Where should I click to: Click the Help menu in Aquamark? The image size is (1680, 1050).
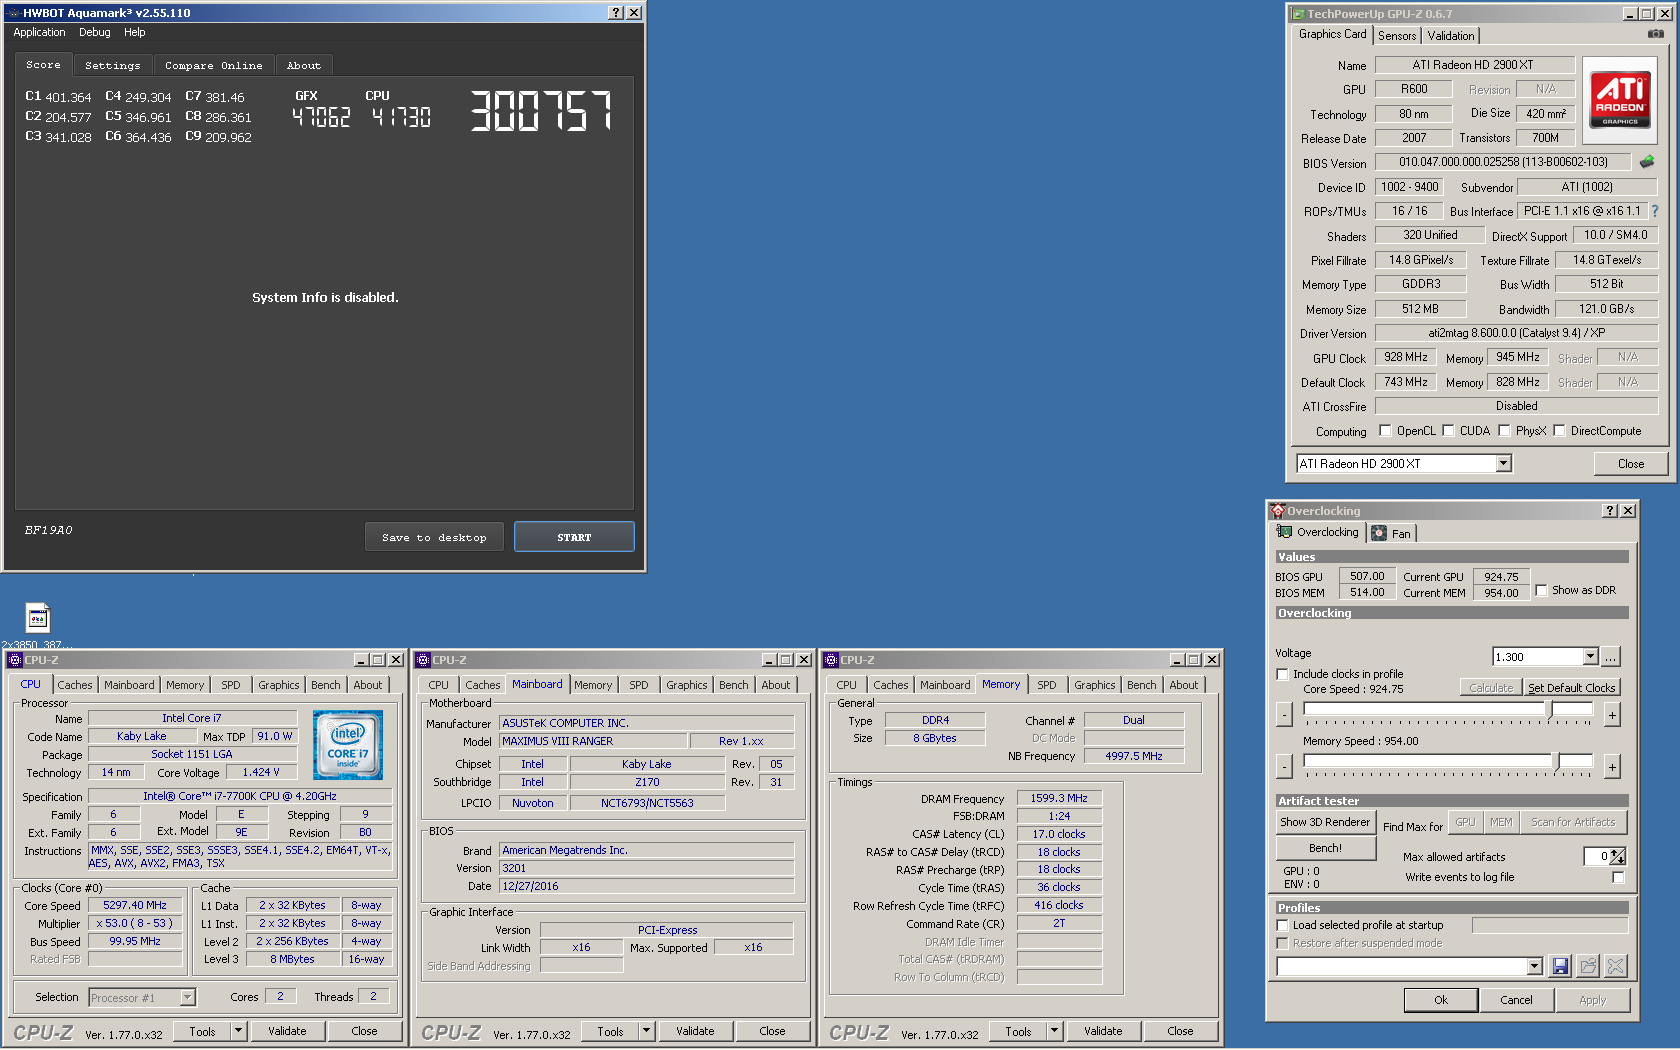pyautogui.click(x=135, y=32)
